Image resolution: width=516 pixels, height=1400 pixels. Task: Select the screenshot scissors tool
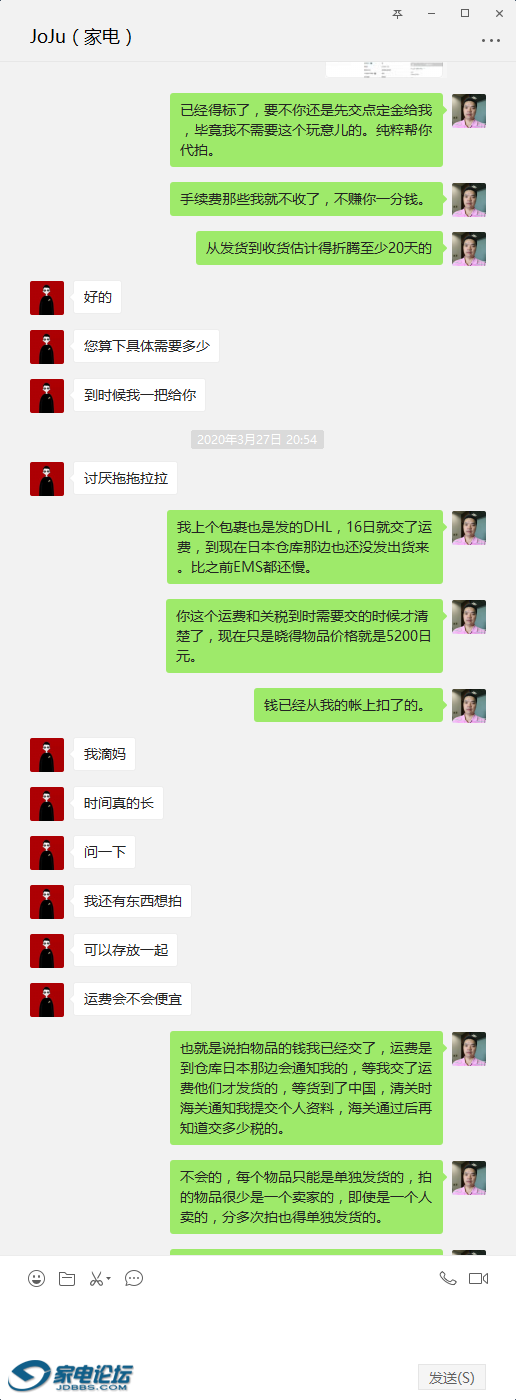96,1278
